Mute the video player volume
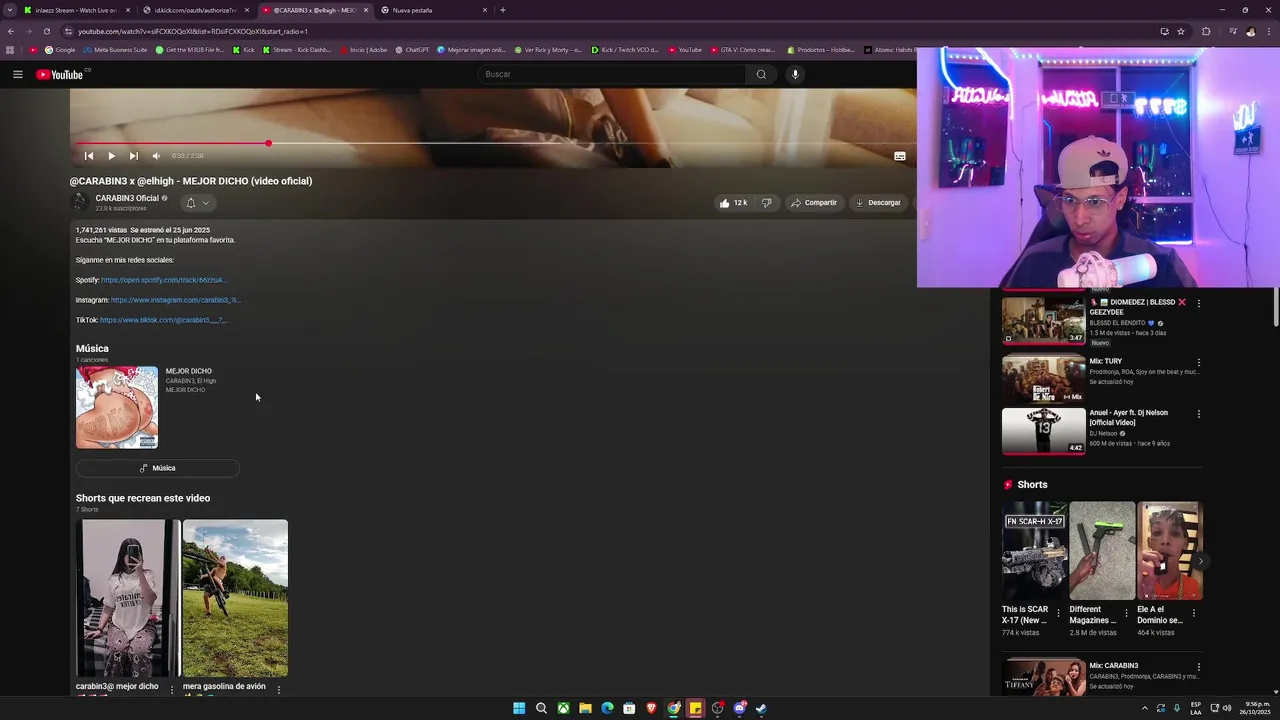This screenshot has width=1280, height=720. [x=156, y=156]
